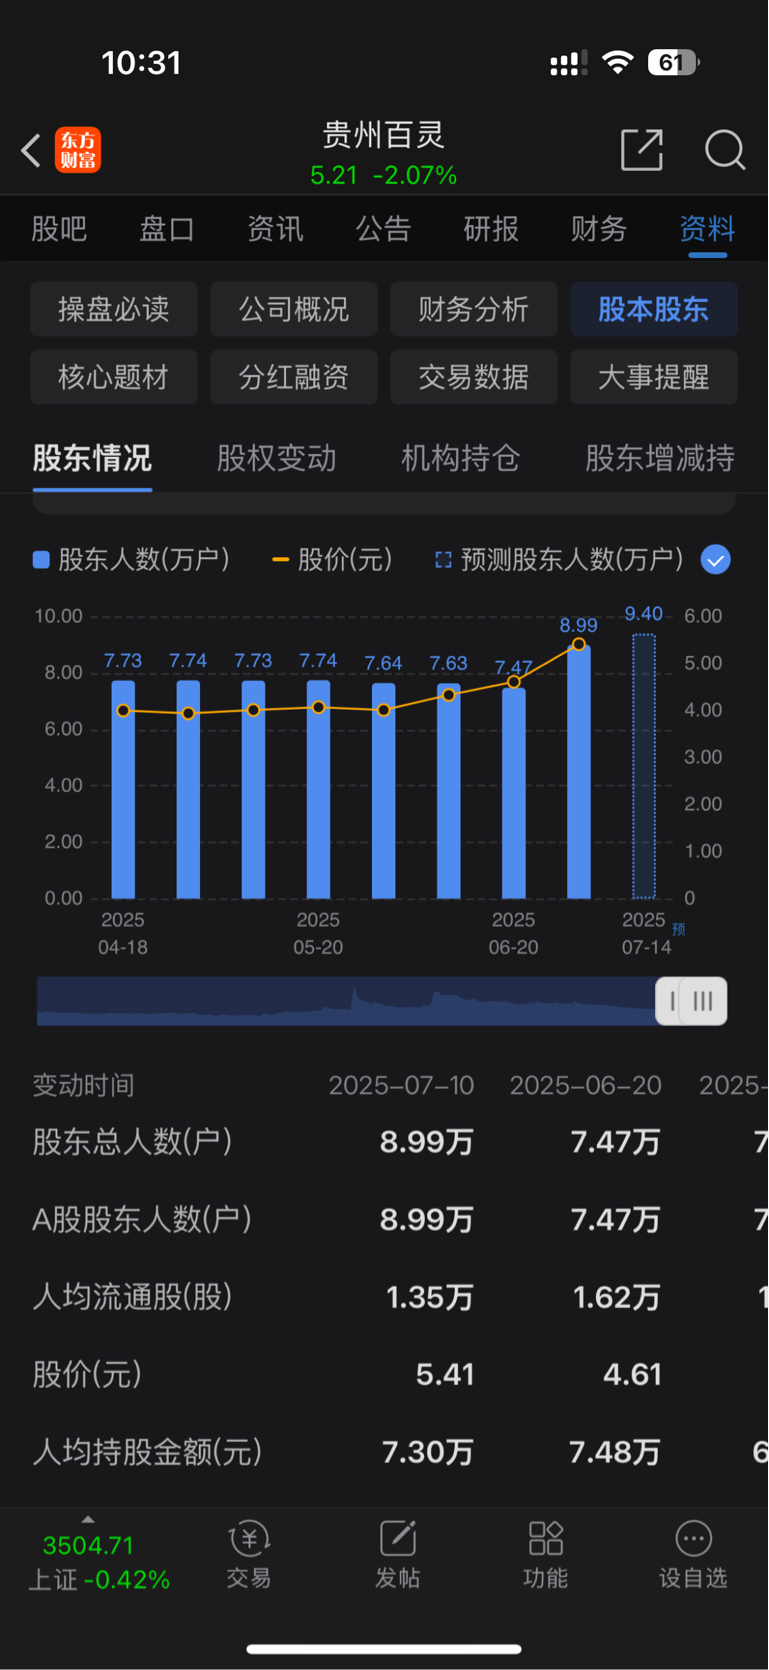Open the 分红融资 section

click(x=294, y=377)
